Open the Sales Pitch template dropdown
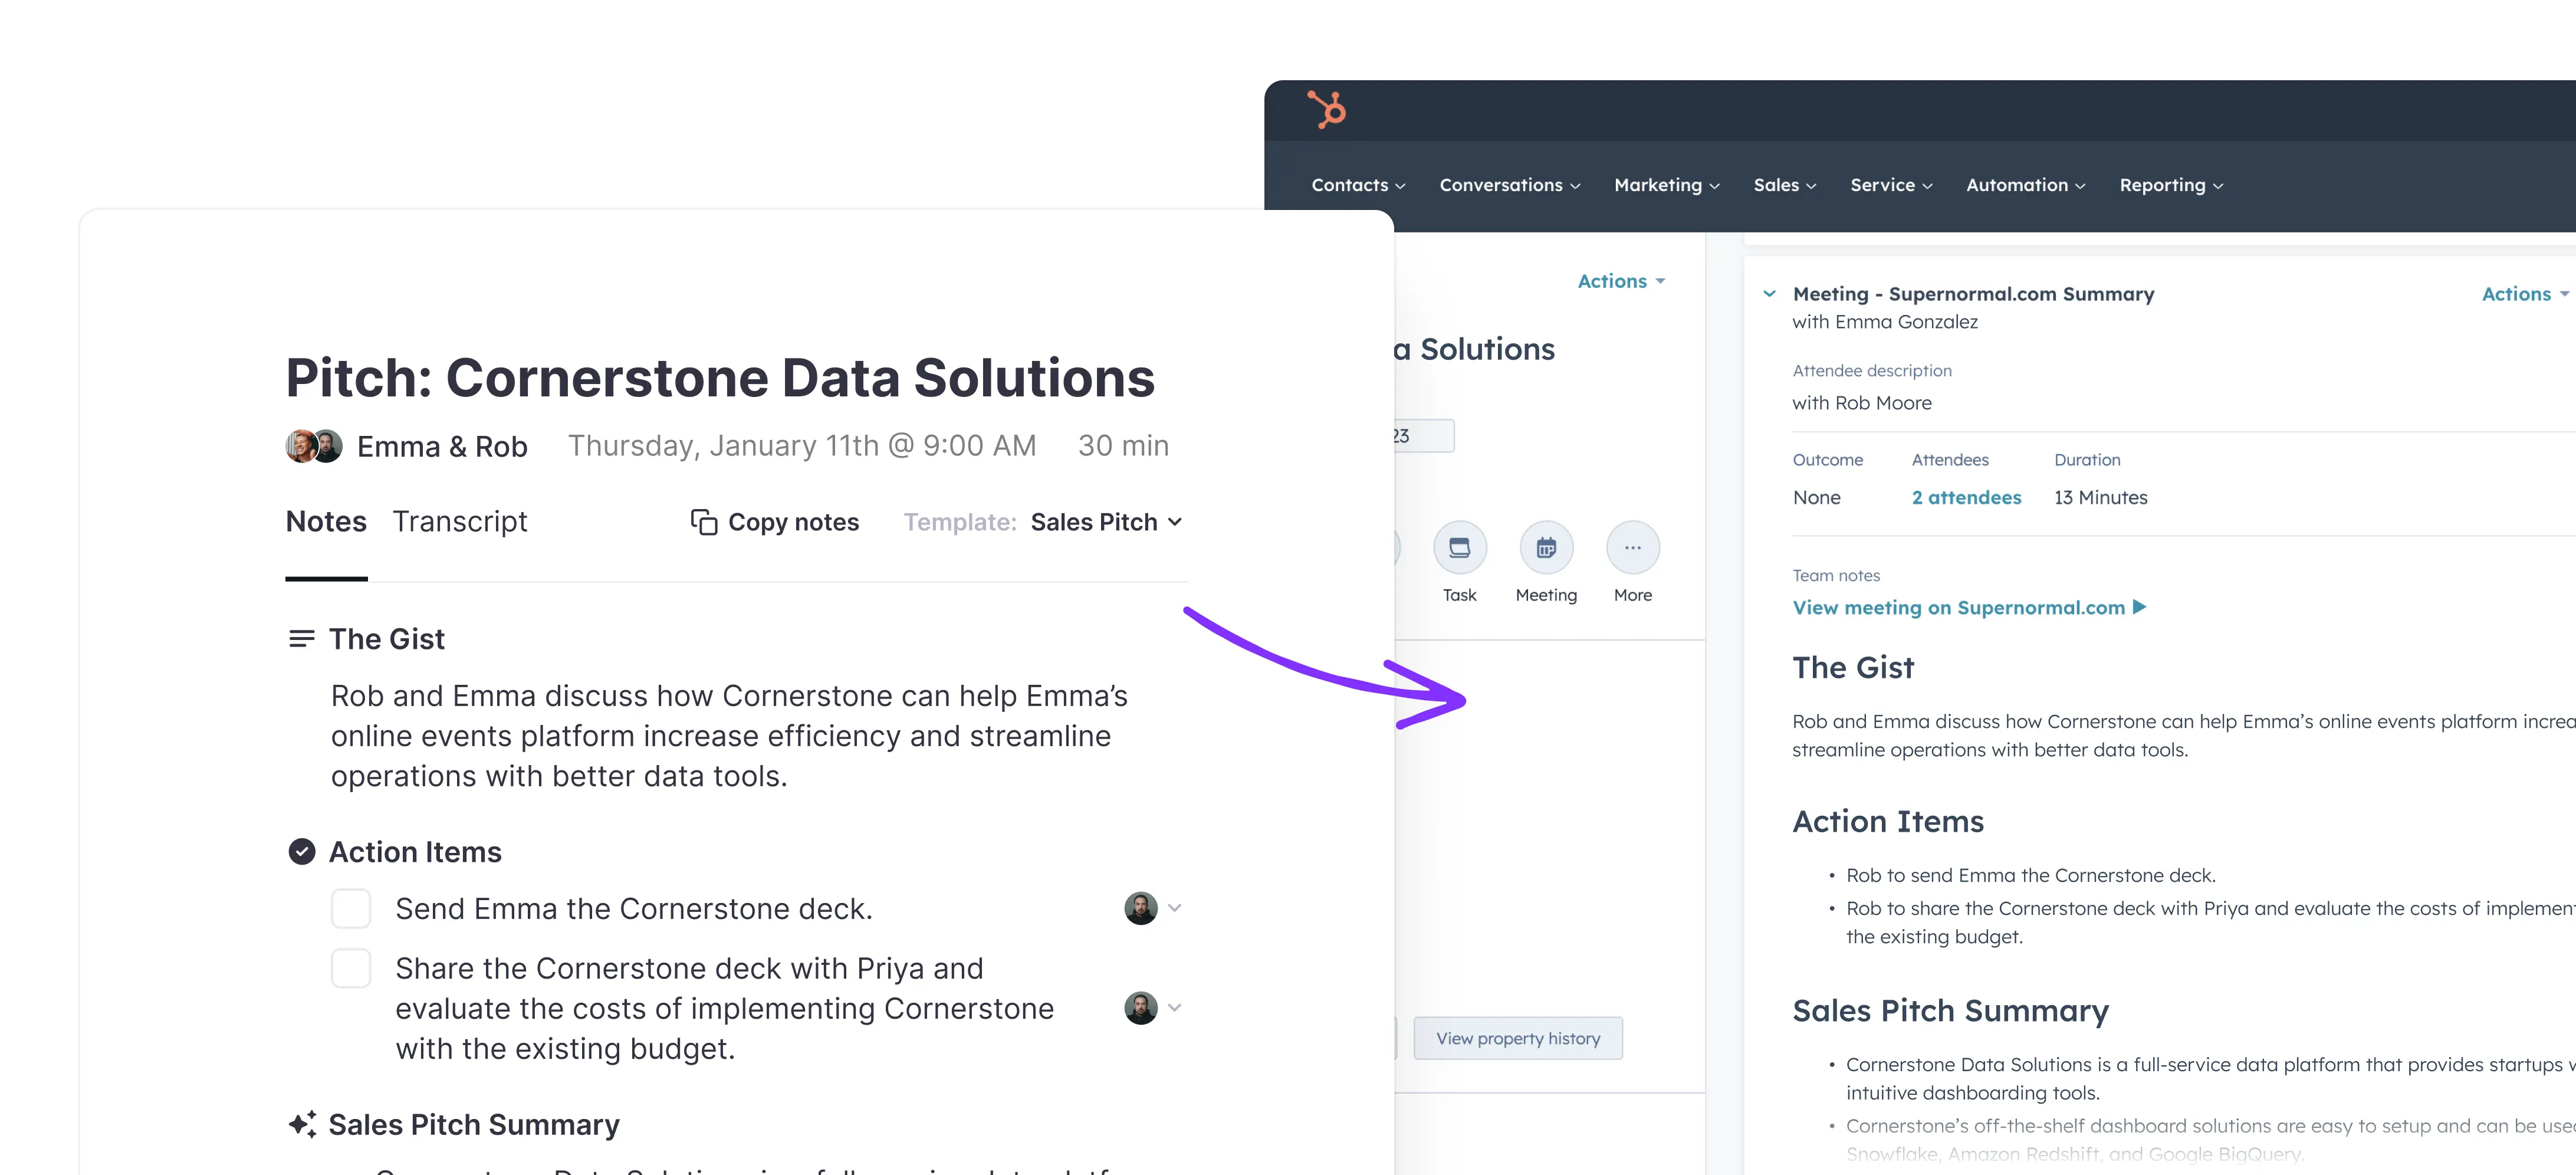Screen dimensions: 2576x1175 [x=1106, y=522]
